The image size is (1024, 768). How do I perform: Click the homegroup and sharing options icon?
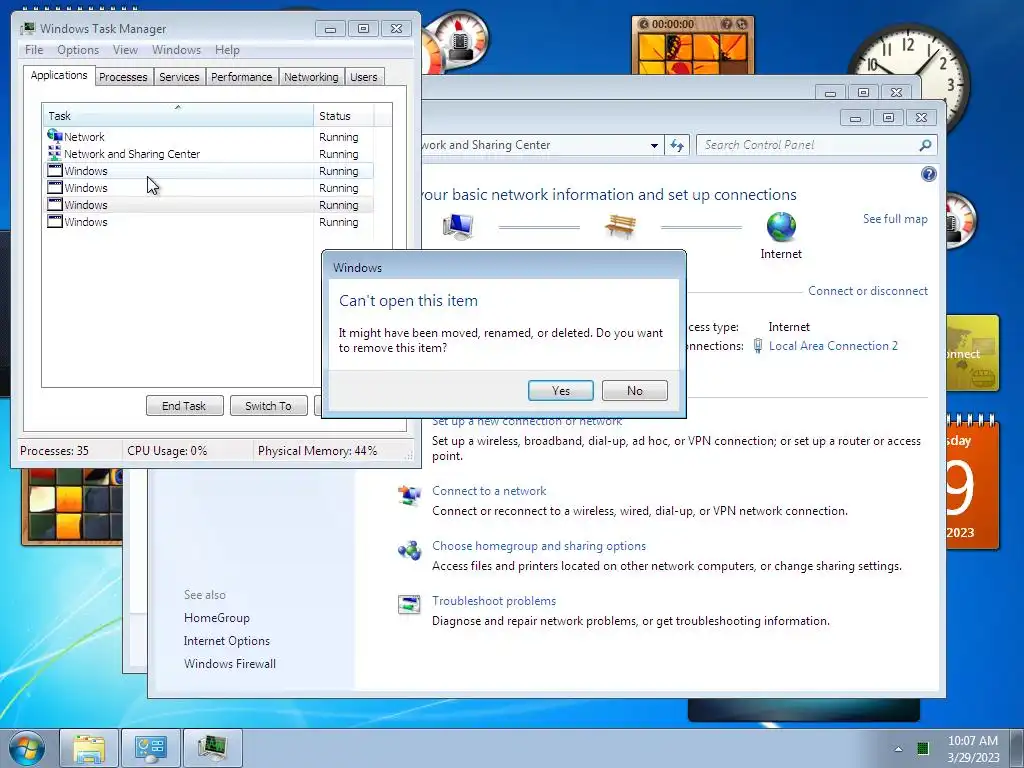(409, 551)
